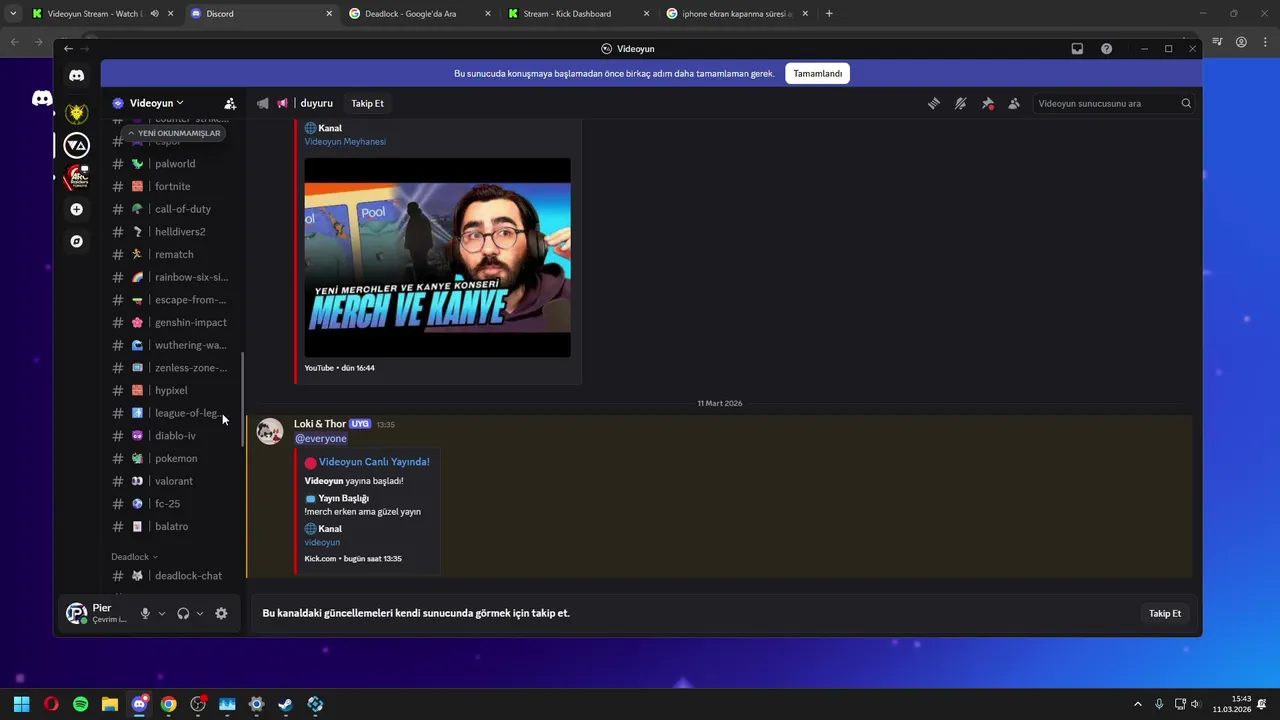1280x720 pixels.
Task: Click the channel list scrollbar
Action: coord(242,400)
